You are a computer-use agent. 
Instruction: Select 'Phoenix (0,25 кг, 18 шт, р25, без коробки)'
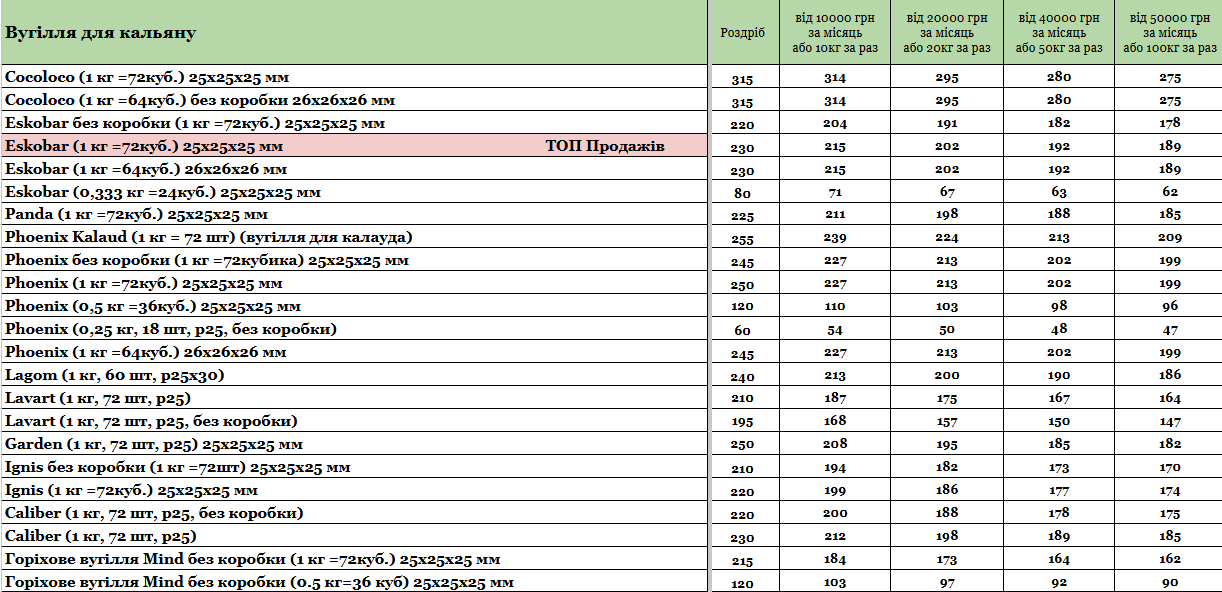pos(171,329)
